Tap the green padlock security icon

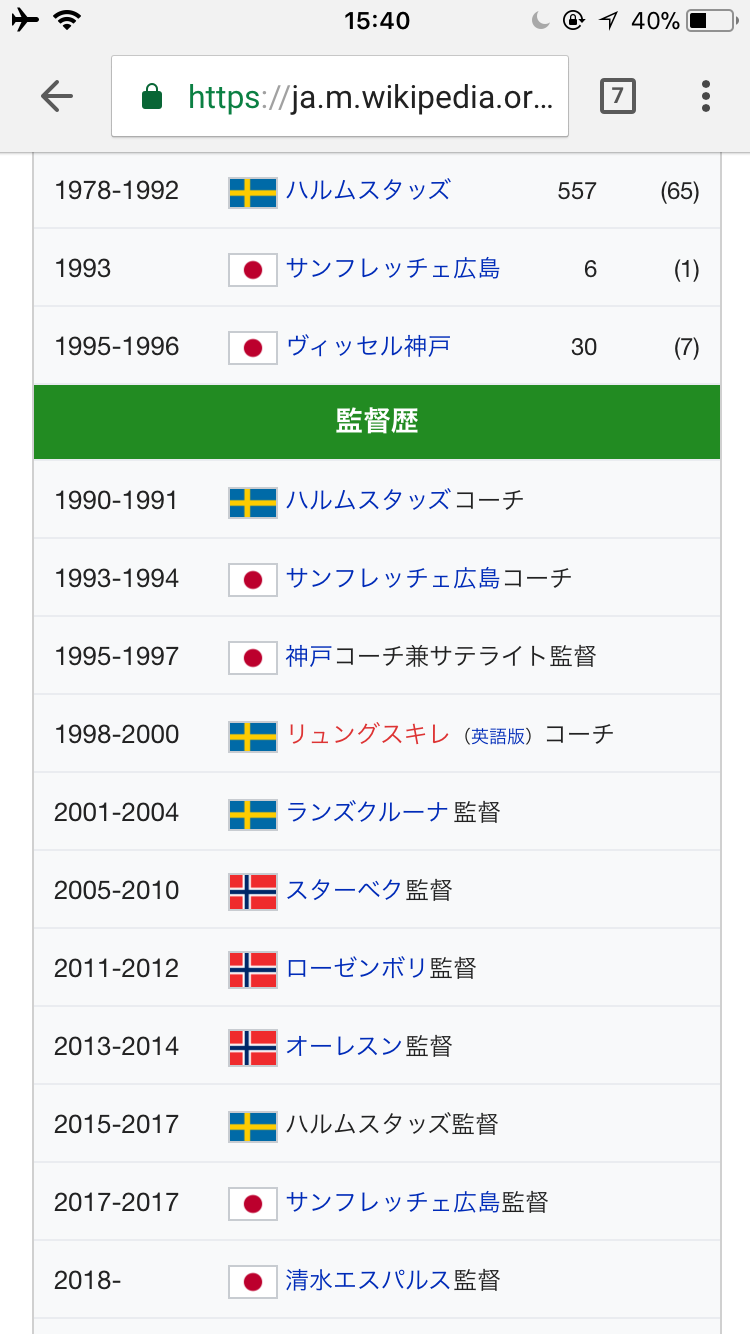(x=152, y=97)
